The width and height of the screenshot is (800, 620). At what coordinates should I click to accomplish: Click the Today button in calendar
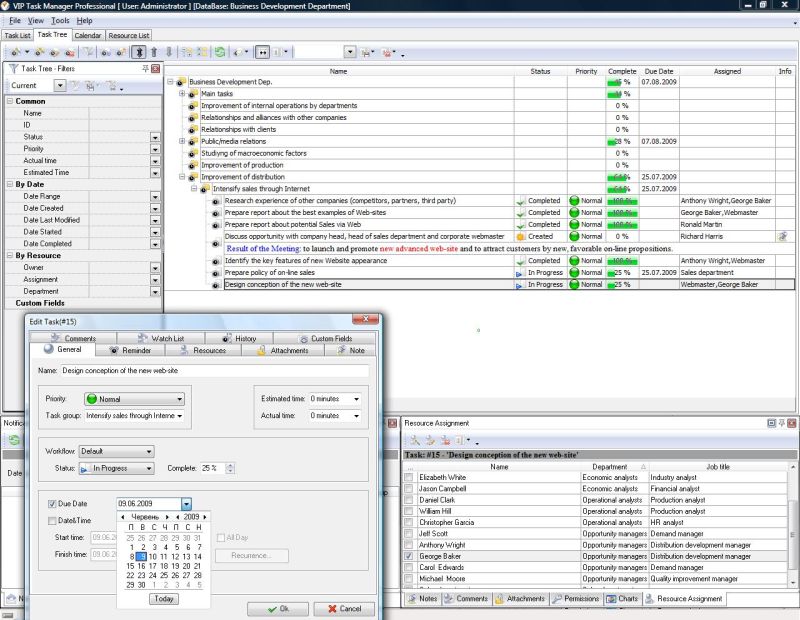[x=164, y=599]
